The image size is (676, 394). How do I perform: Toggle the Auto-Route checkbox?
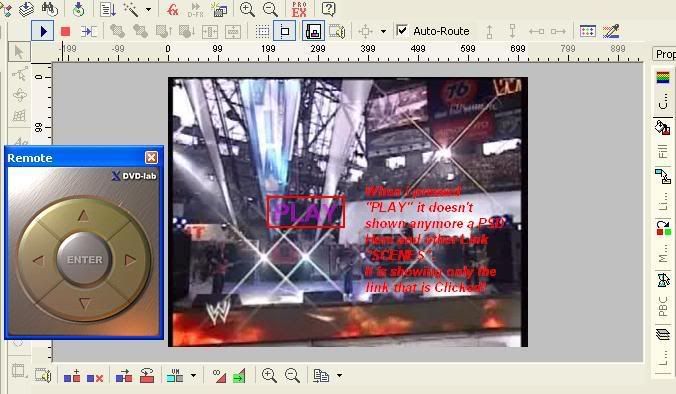(x=402, y=31)
